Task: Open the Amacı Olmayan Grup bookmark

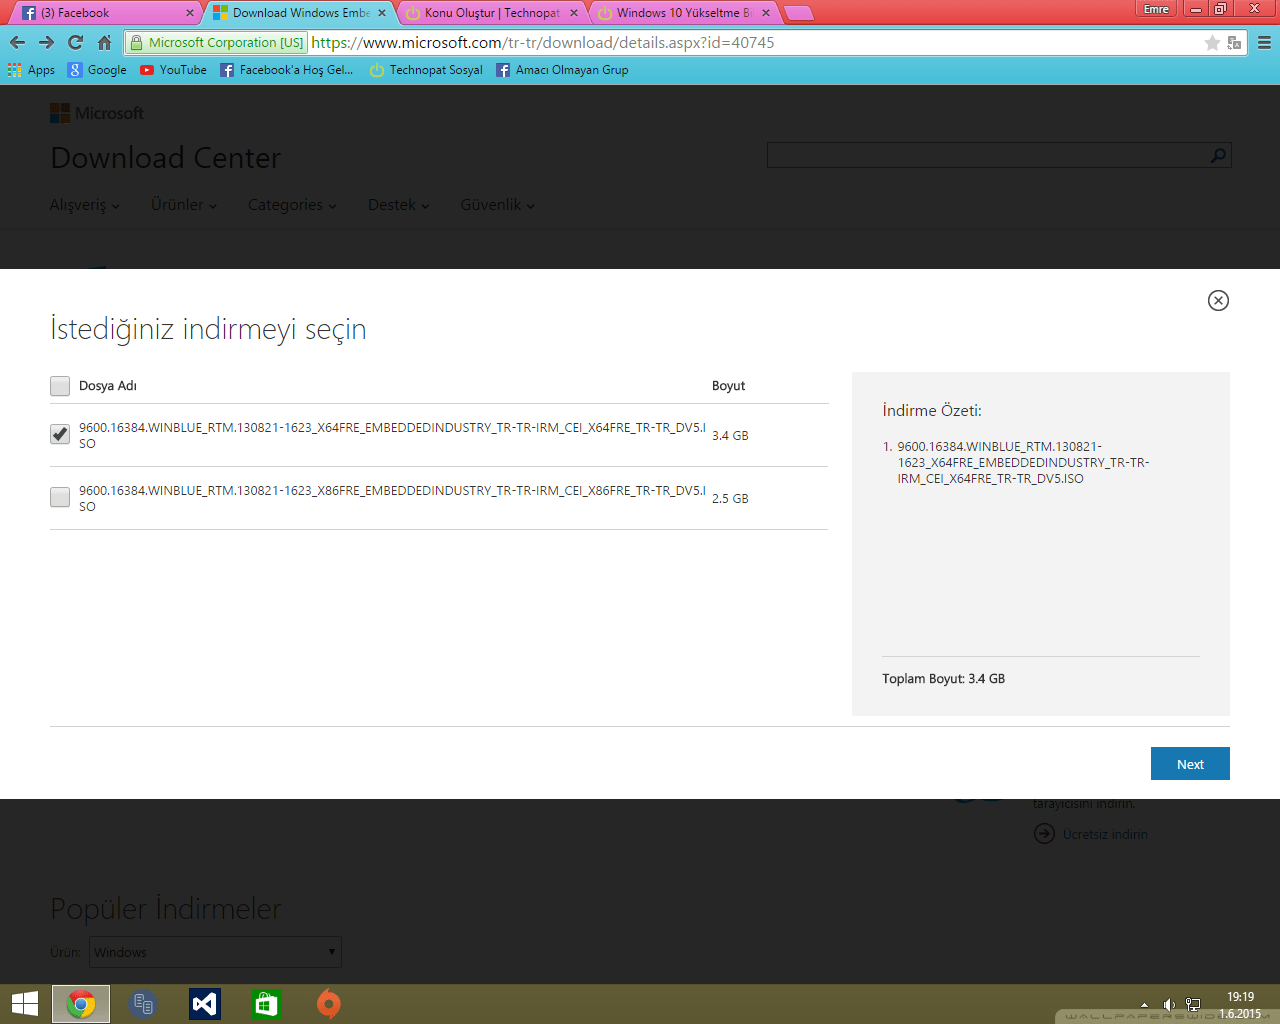Action: pyautogui.click(x=562, y=70)
